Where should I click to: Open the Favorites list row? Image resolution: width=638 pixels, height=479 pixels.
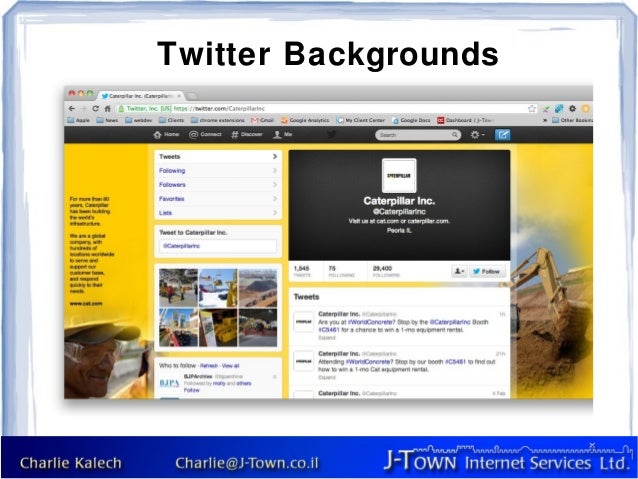point(218,199)
